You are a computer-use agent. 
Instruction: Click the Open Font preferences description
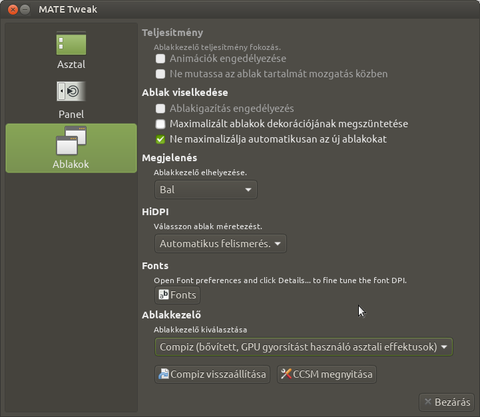[x=280, y=281]
